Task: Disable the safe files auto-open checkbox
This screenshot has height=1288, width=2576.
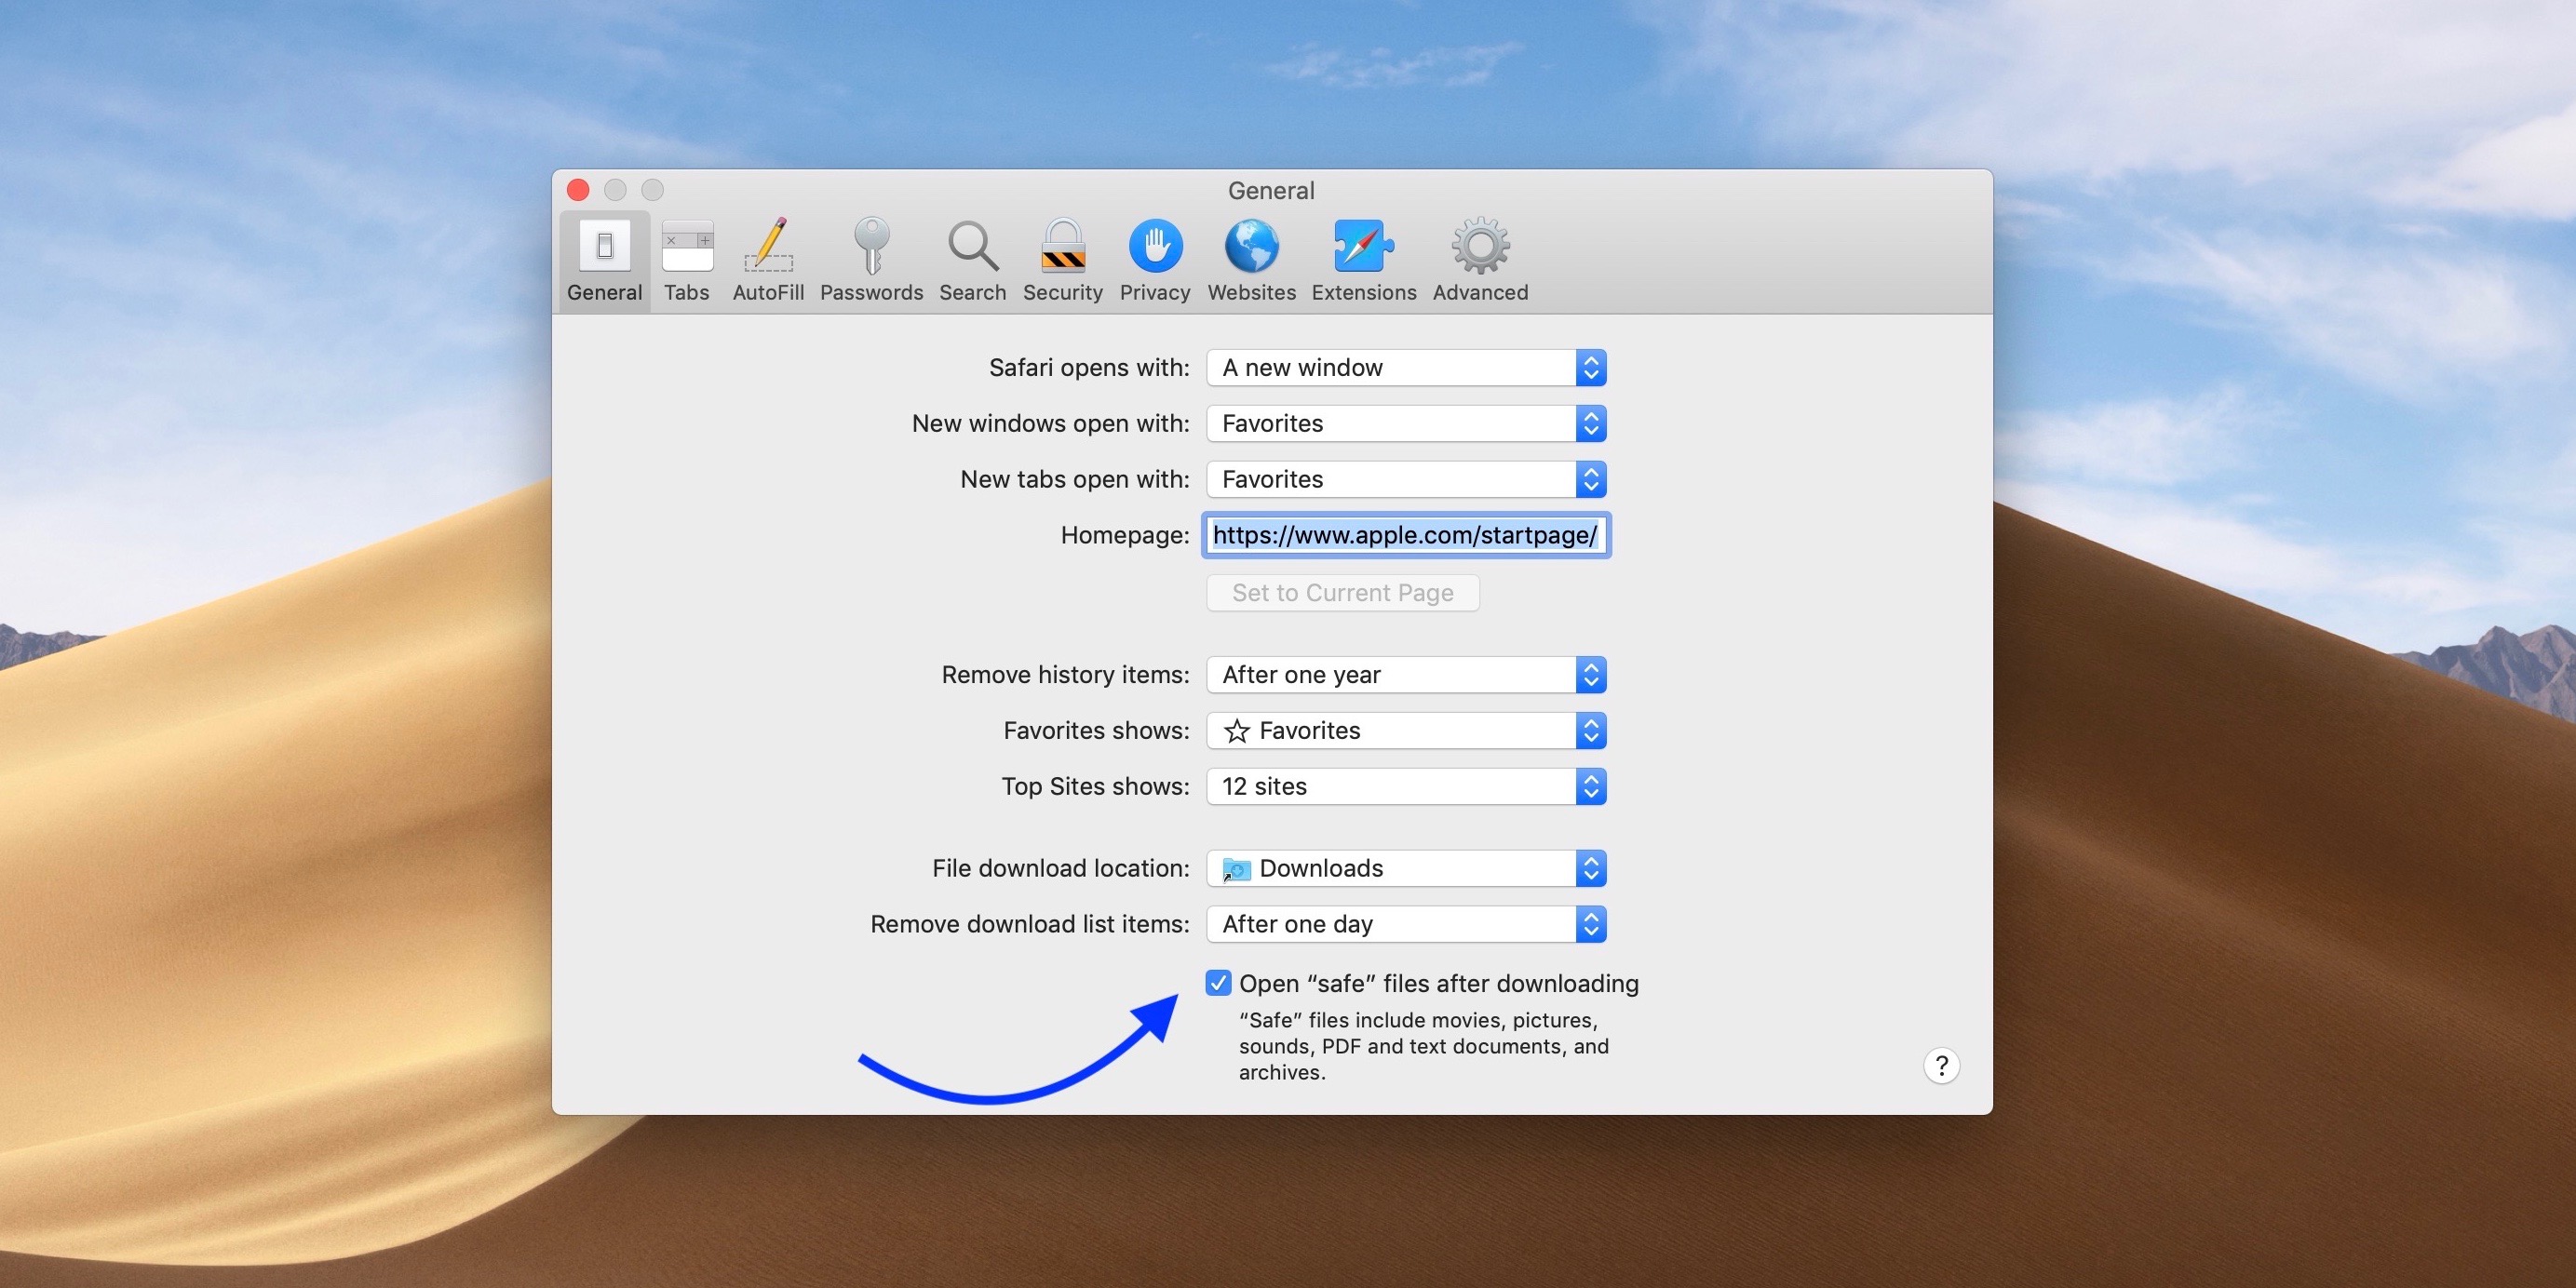Action: coord(1214,983)
